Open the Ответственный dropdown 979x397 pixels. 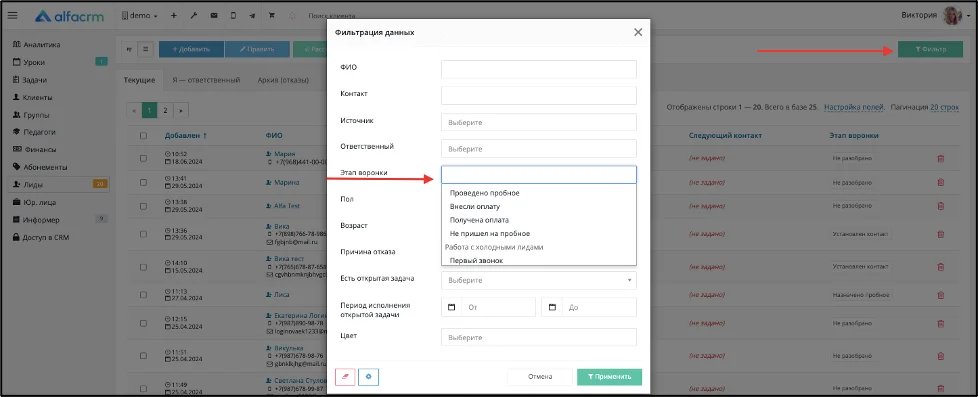(539, 149)
